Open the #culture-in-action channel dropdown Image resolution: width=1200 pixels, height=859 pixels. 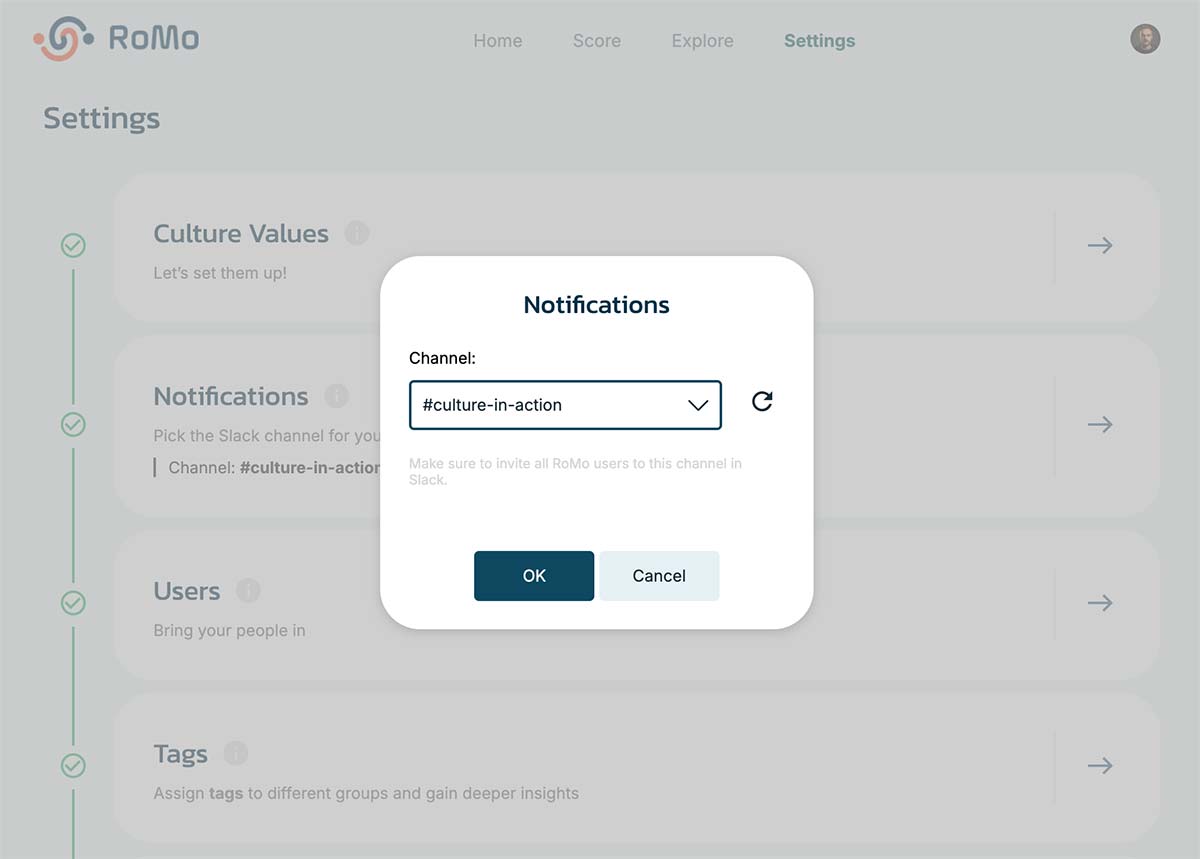565,405
